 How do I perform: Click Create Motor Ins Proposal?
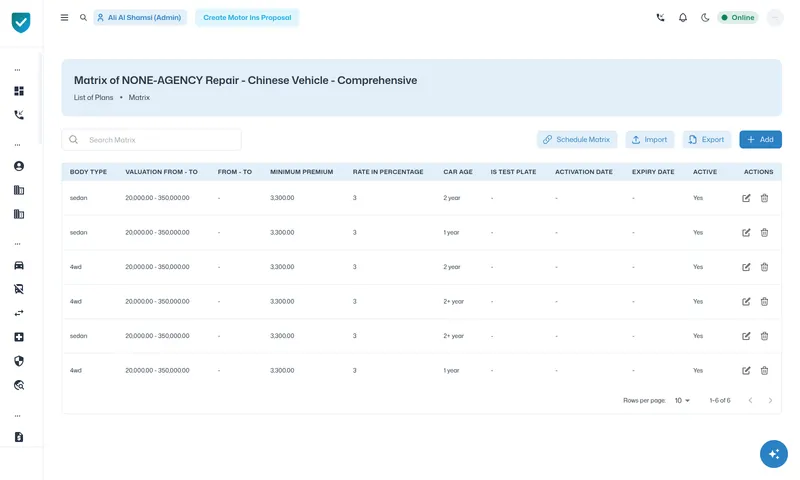coord(247,17)
